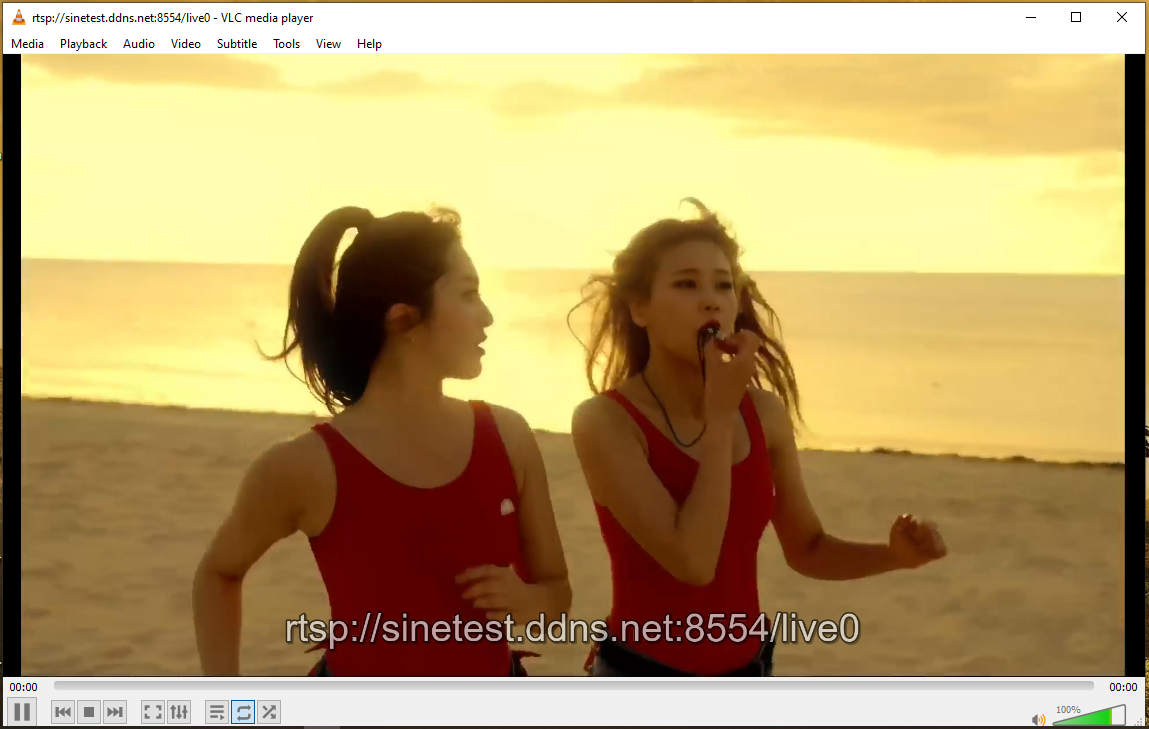Toggle random shuffle playback
The image size is (1149, 729).
pyautogui.click(x=269, y=711)
